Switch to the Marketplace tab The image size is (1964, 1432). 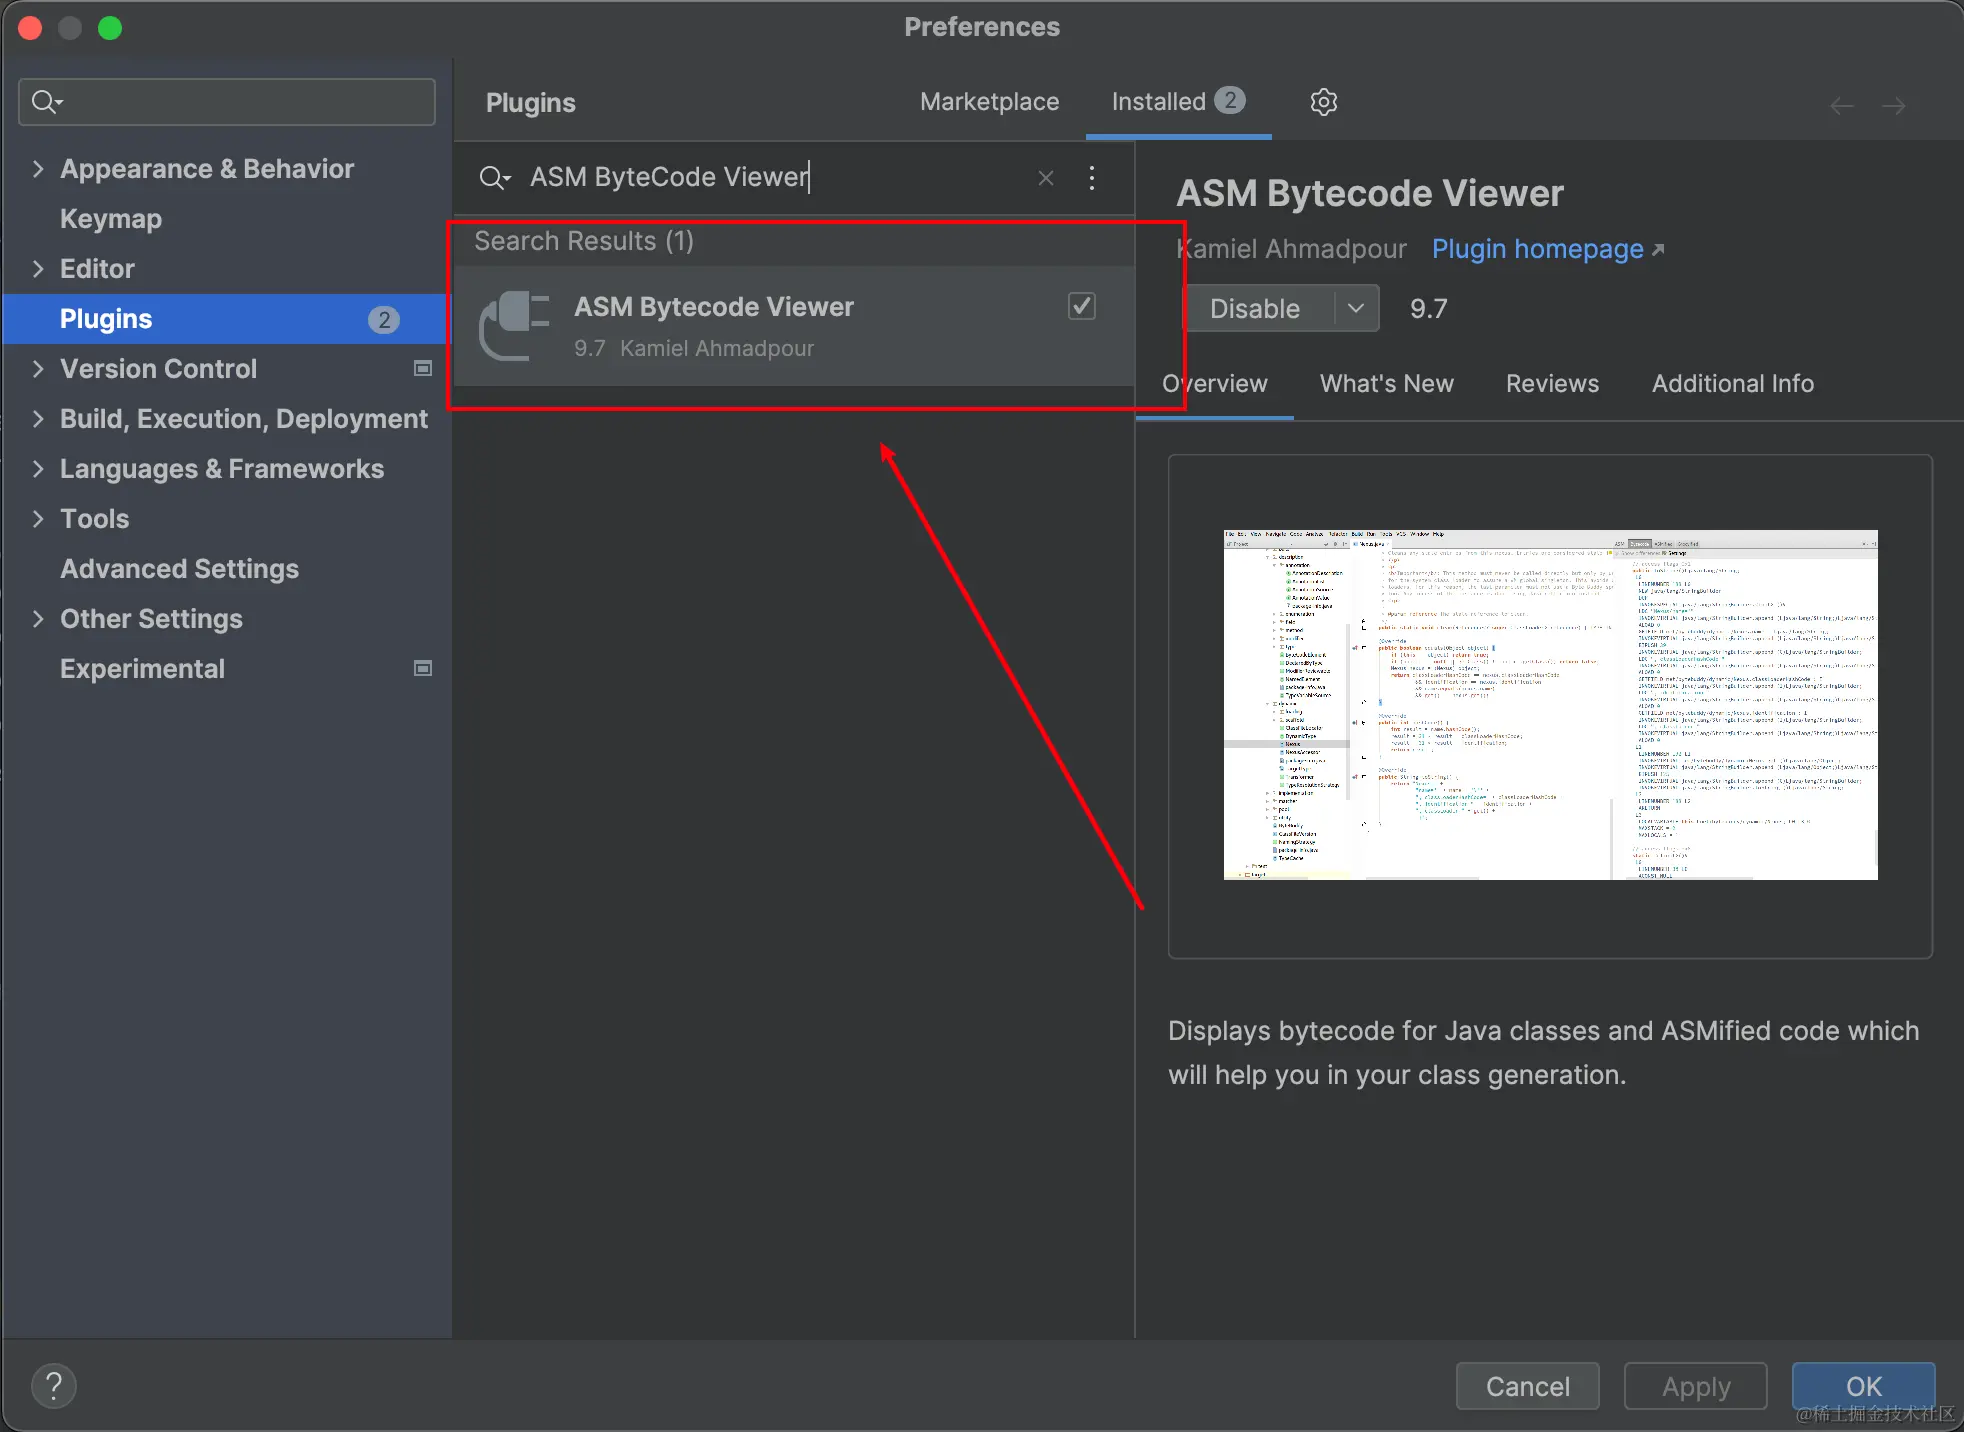pos(989,102)
